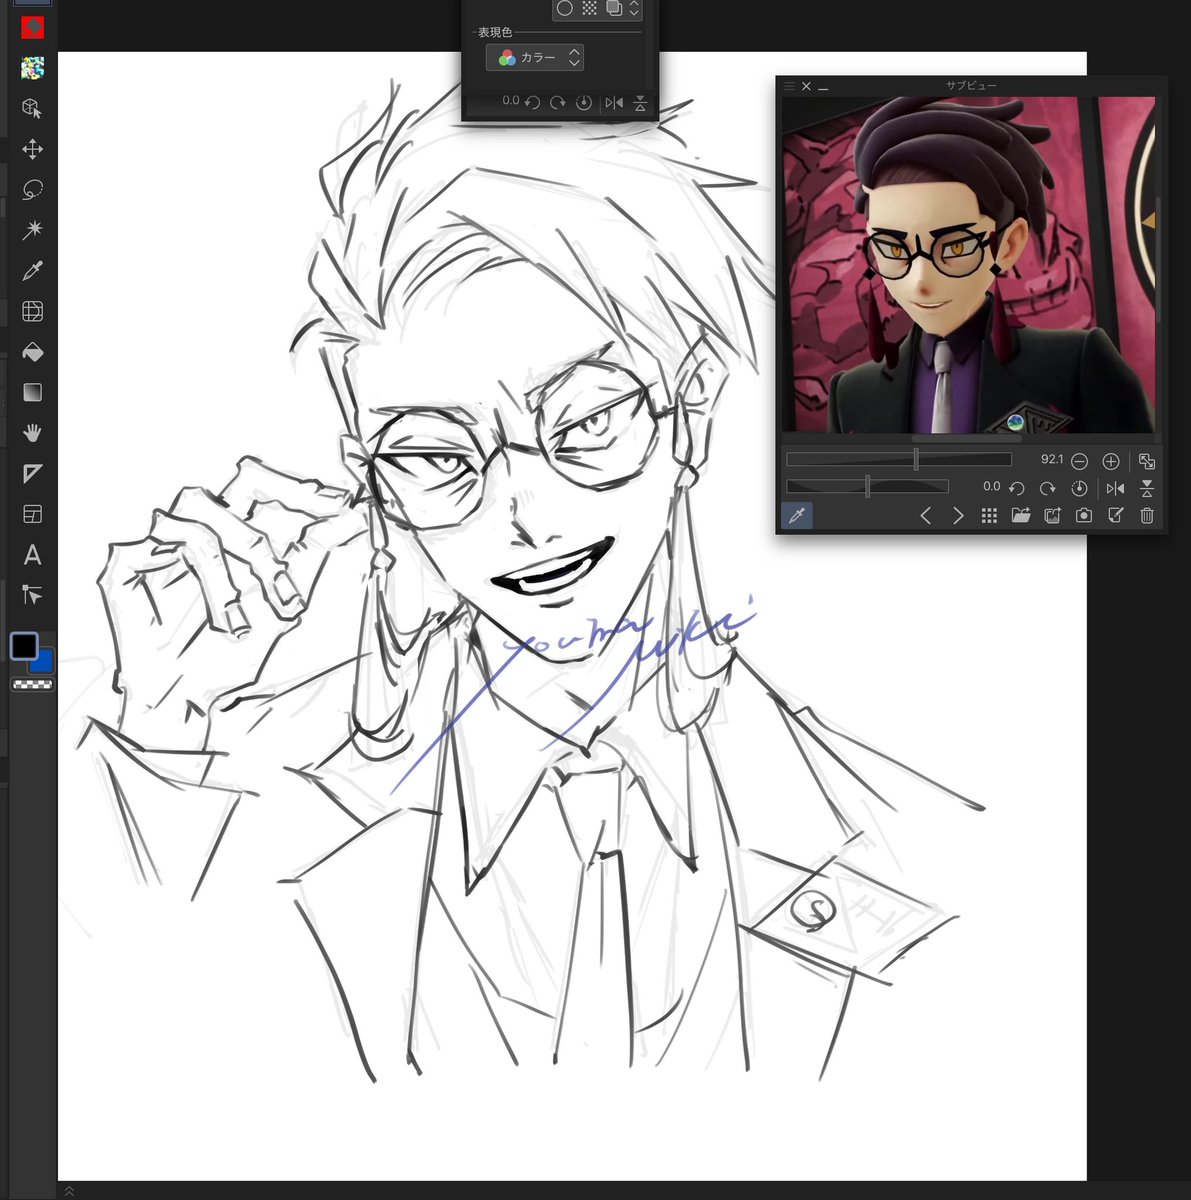The height and width of the screenshot is (1200, 1191).
Task: Open the カラー expression color dropdown
Action: 535,58
